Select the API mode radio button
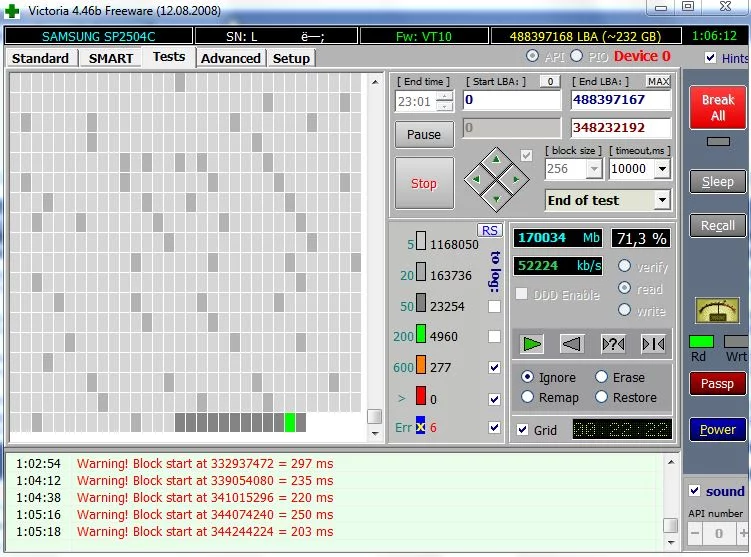The height and width of the screenshot is (557, 751). point(532,56)
